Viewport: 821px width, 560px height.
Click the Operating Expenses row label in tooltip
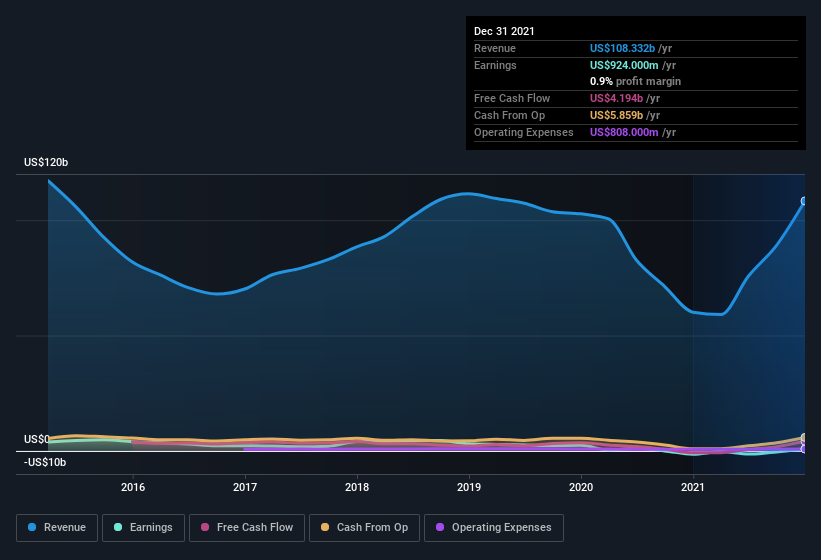[524, 132]
